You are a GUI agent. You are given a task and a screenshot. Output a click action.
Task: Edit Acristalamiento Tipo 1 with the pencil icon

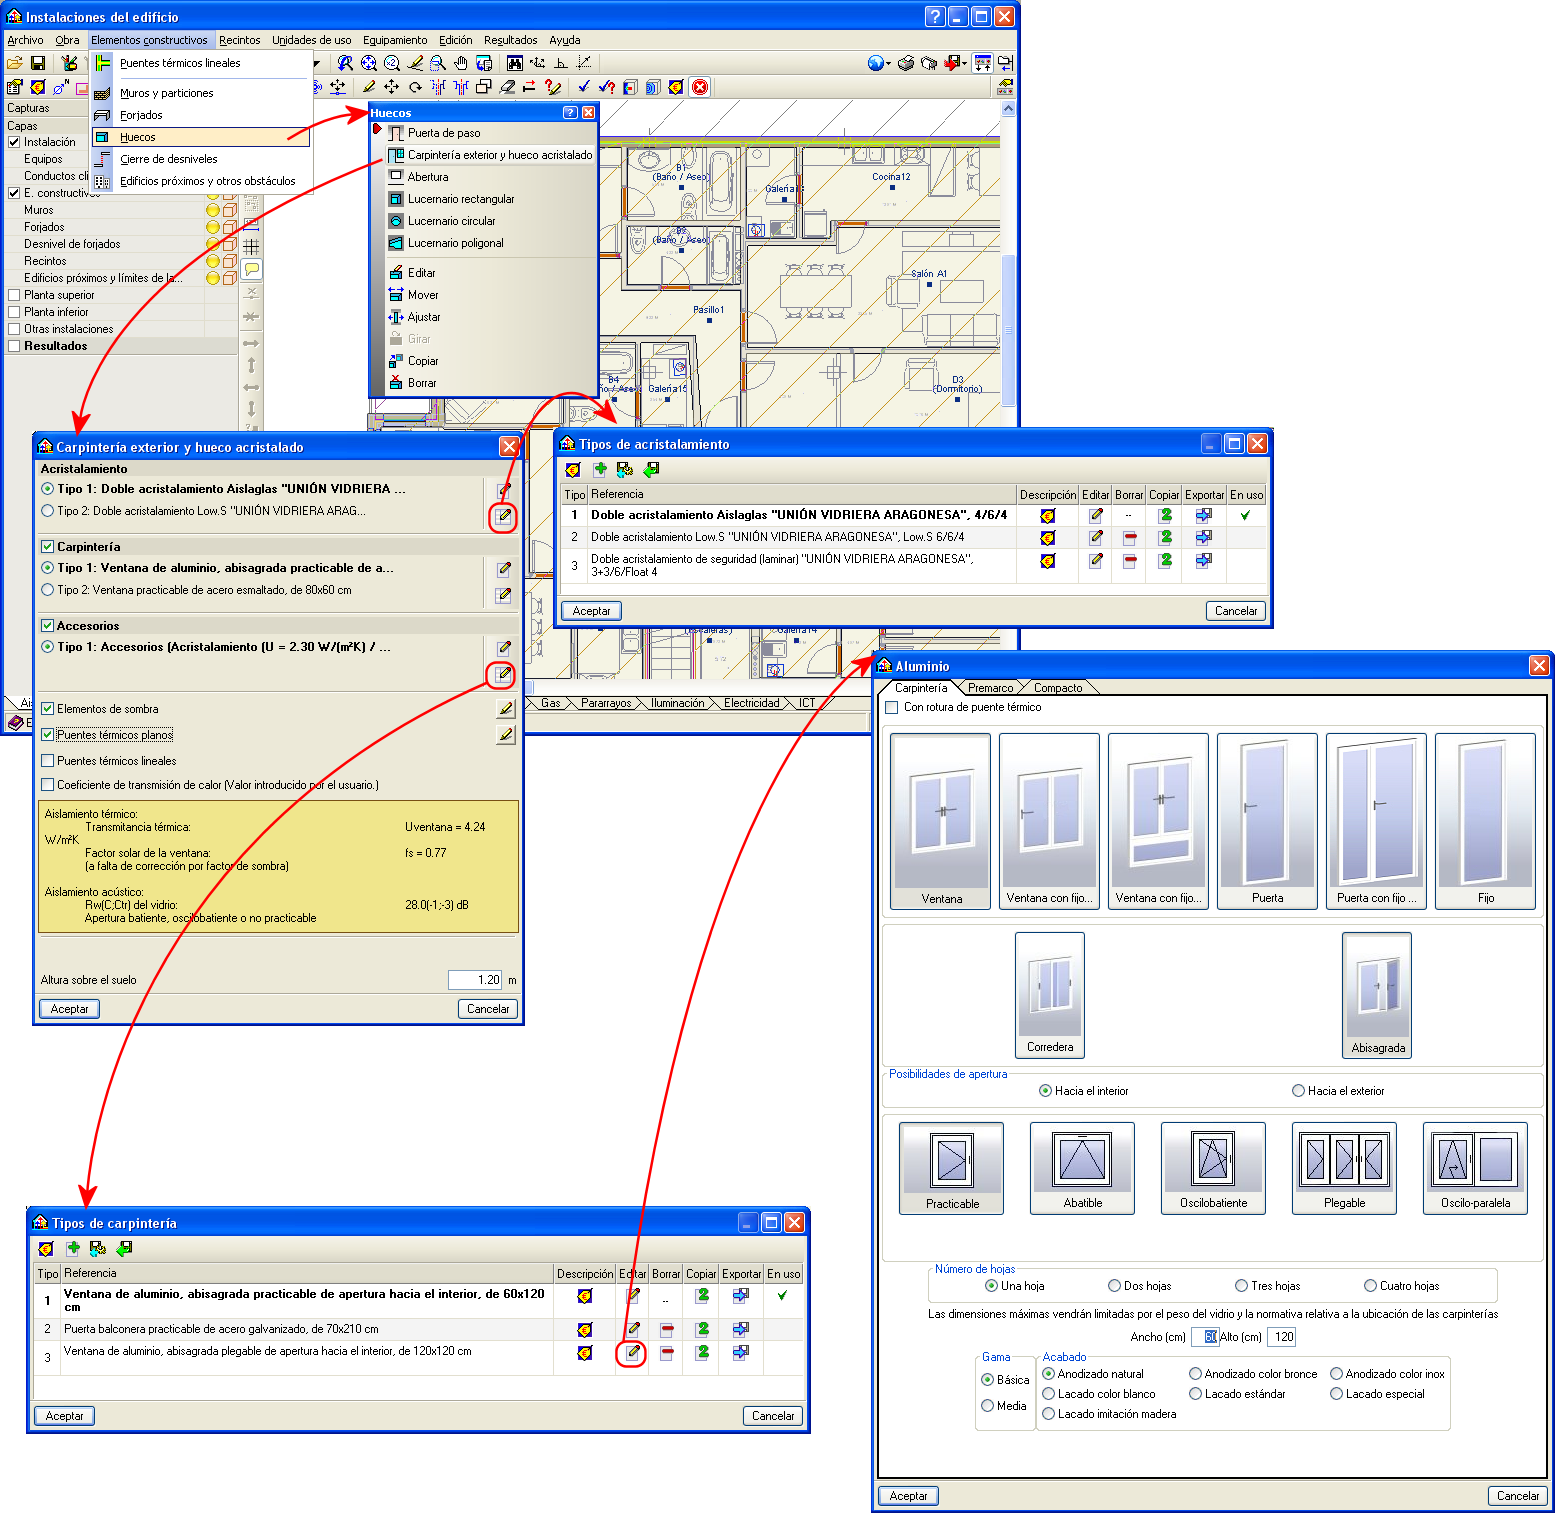point(504,490)
